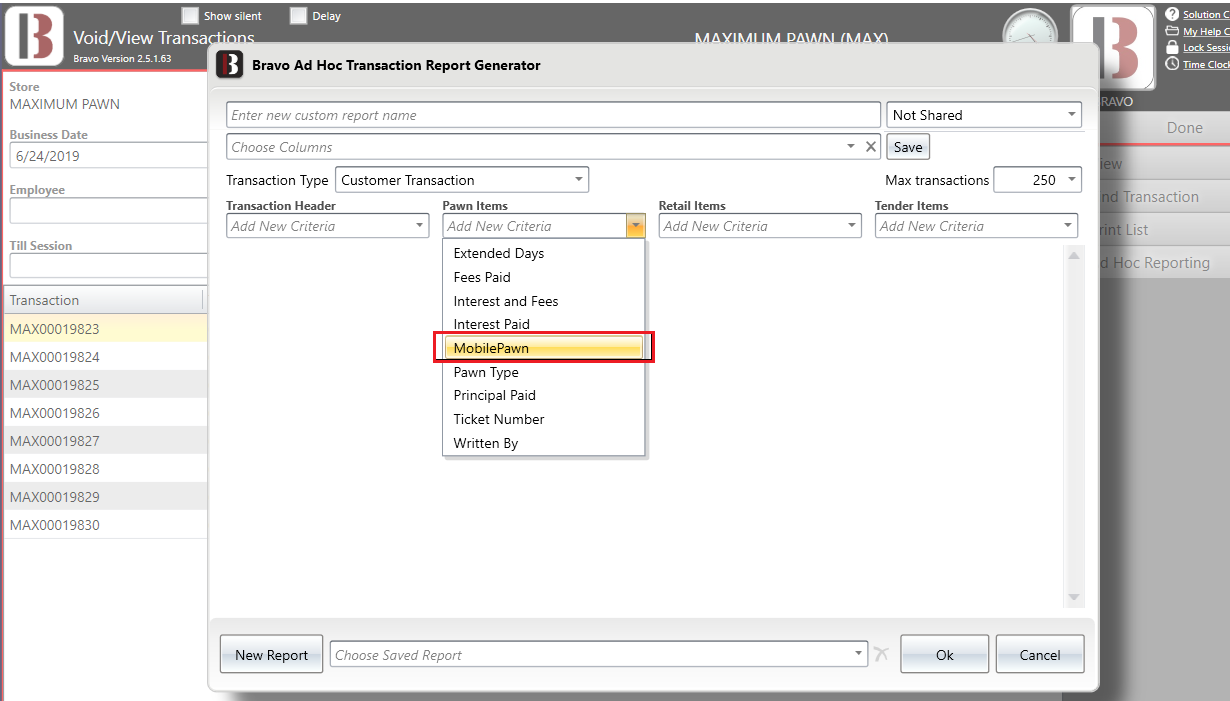Expand Transaction Header criteria dropdown

[420, 226]
